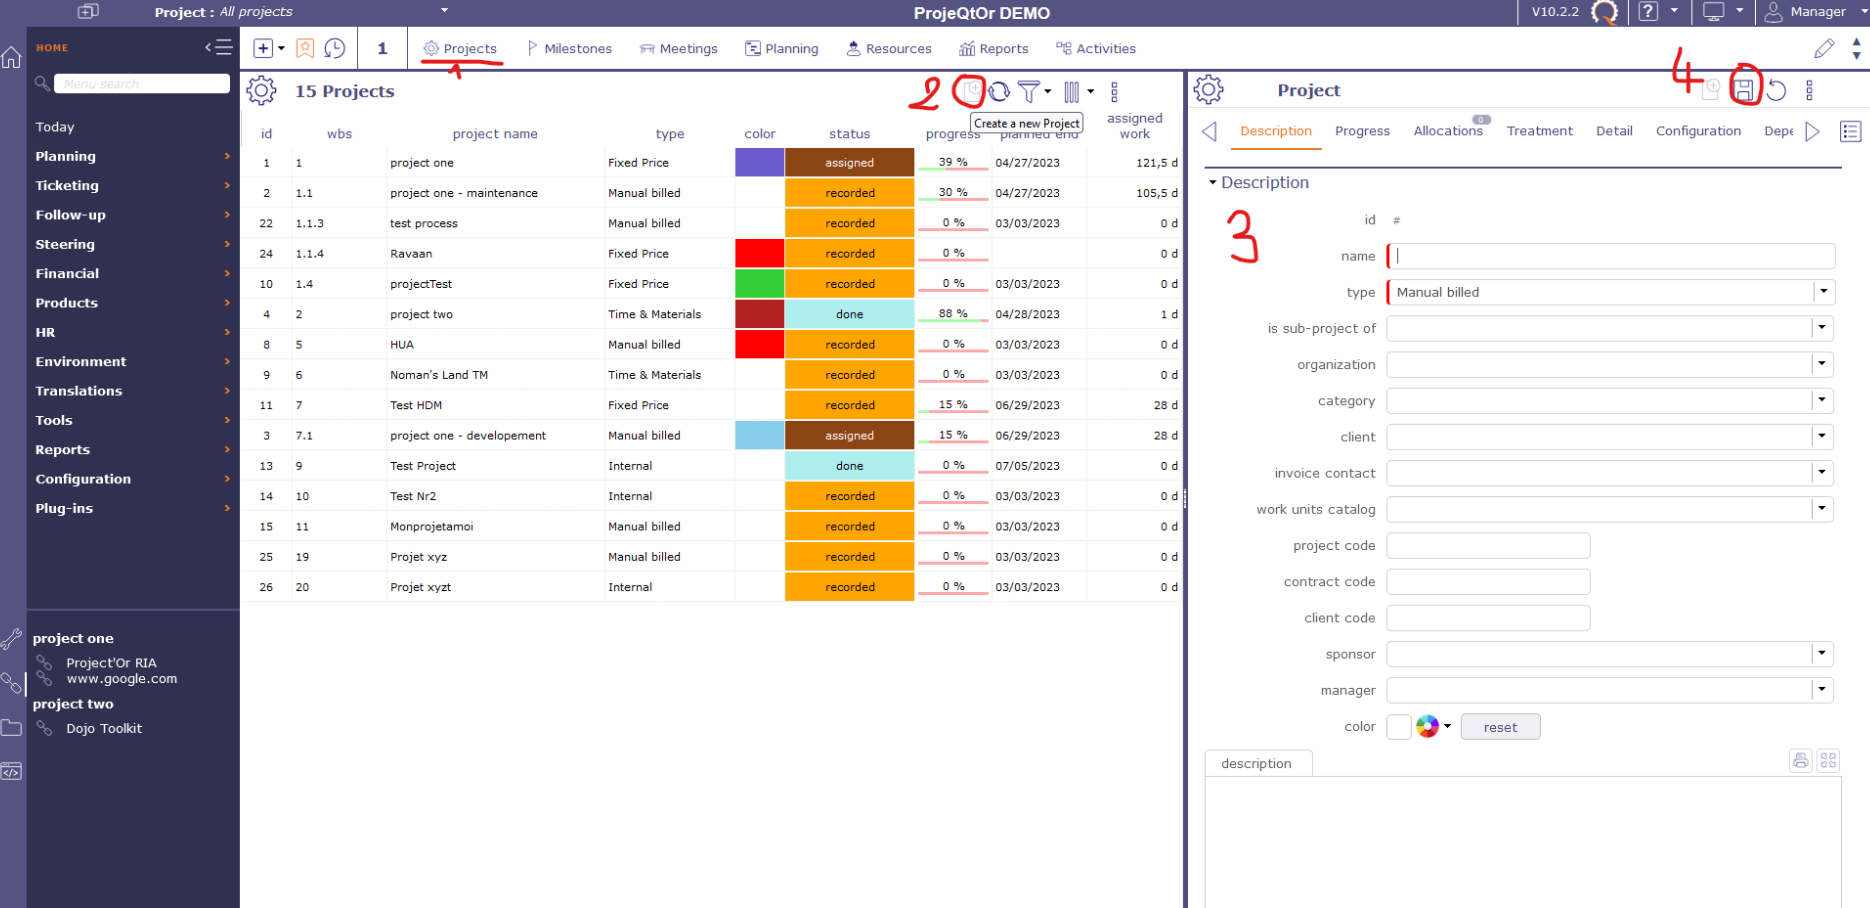Save the project with the floppy disk icon
Screen dimensions: 1870x908
[x=1743, y=90]
